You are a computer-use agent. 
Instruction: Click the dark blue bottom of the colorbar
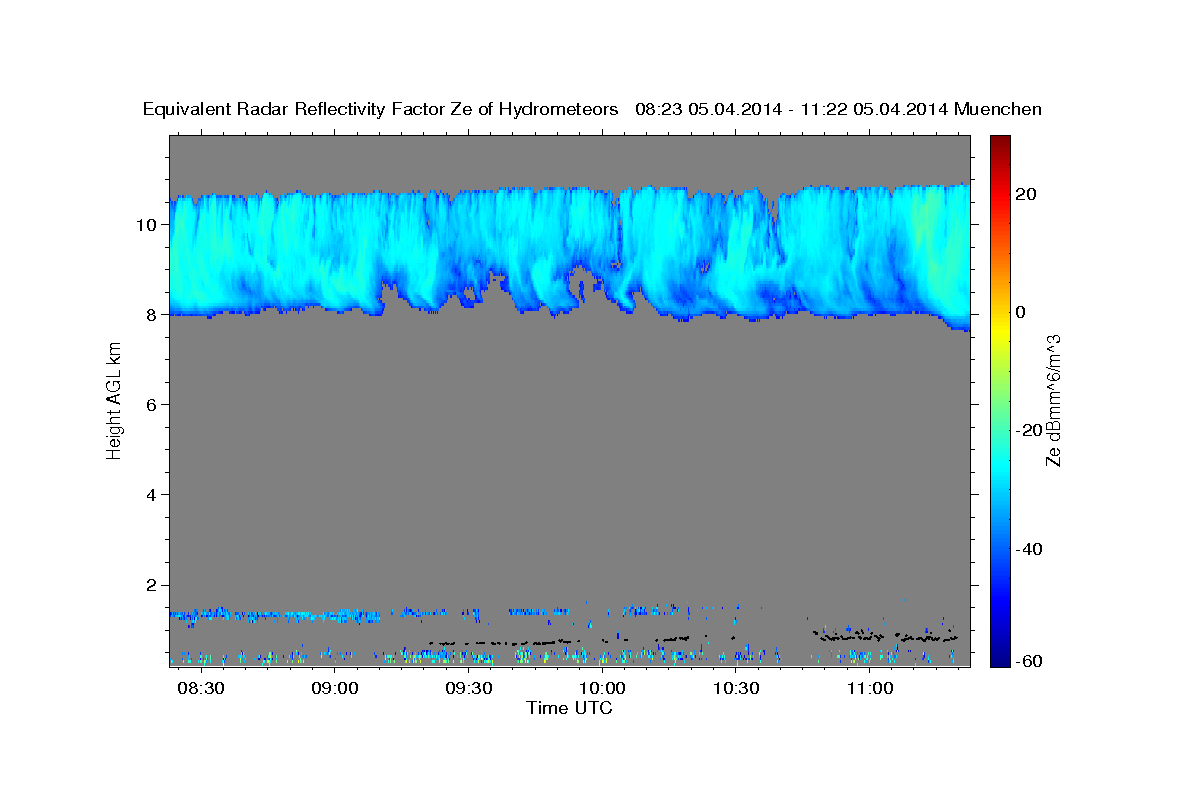click(x=1000, y=658)
